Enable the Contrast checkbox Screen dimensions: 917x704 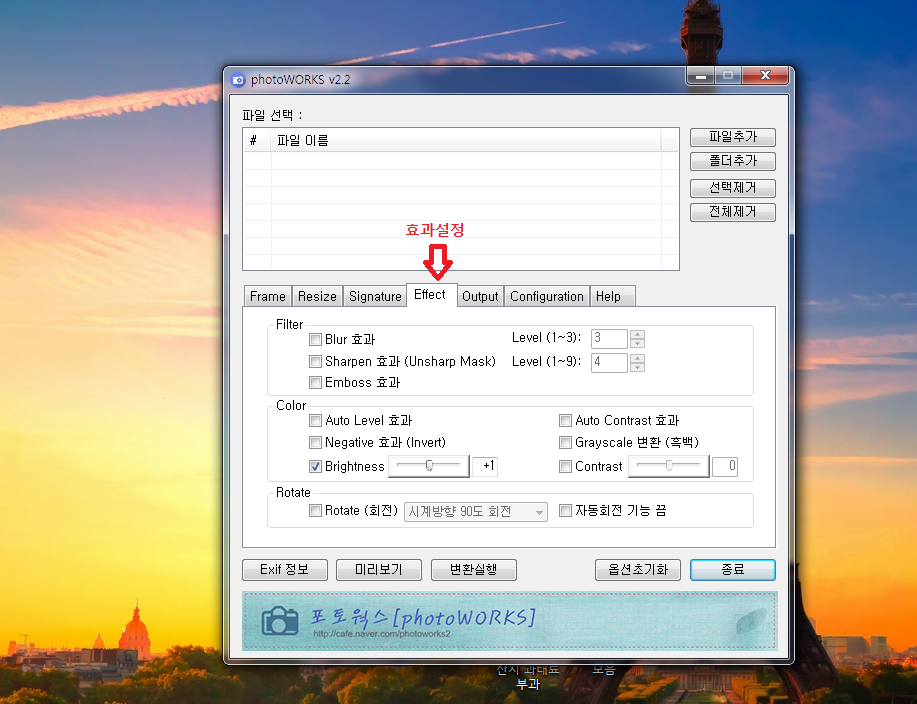[x=565, y=466]
